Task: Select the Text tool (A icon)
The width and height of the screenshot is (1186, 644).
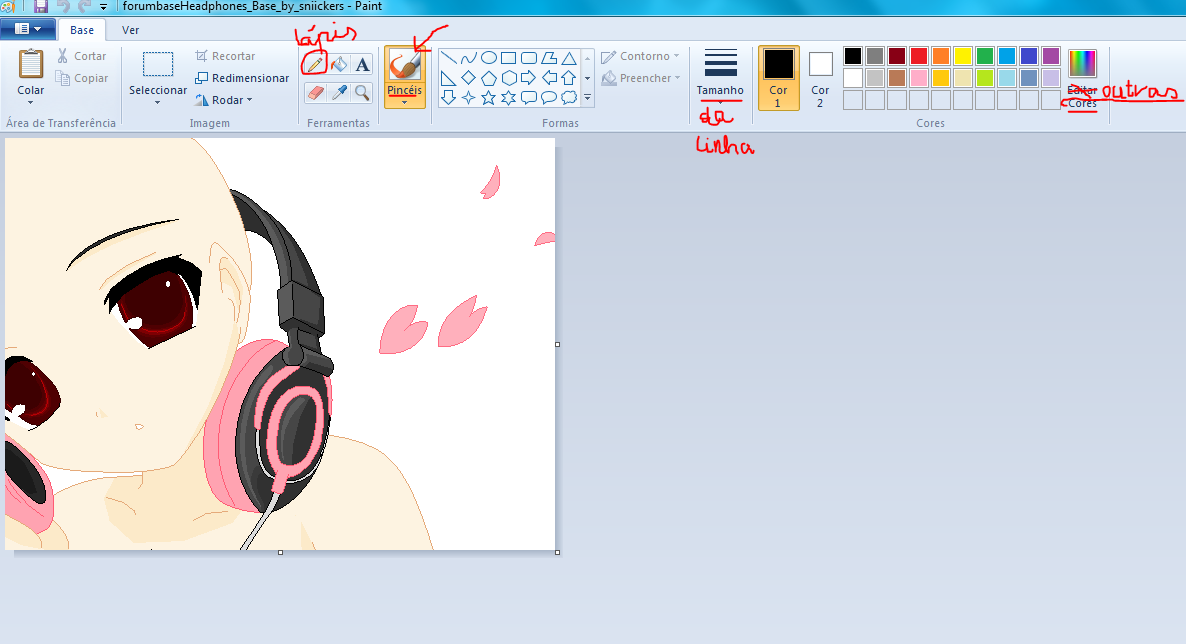Action: [x=363, y=64]
